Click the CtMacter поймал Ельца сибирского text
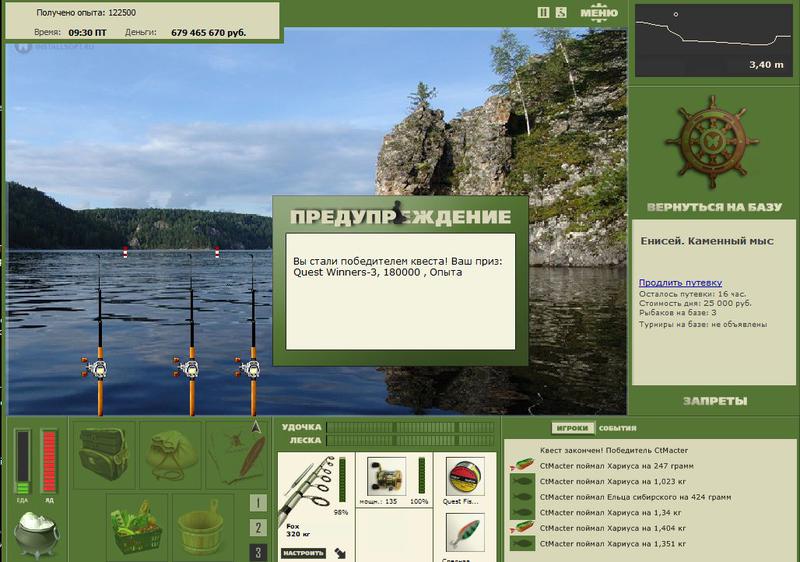 coord(635,497)
